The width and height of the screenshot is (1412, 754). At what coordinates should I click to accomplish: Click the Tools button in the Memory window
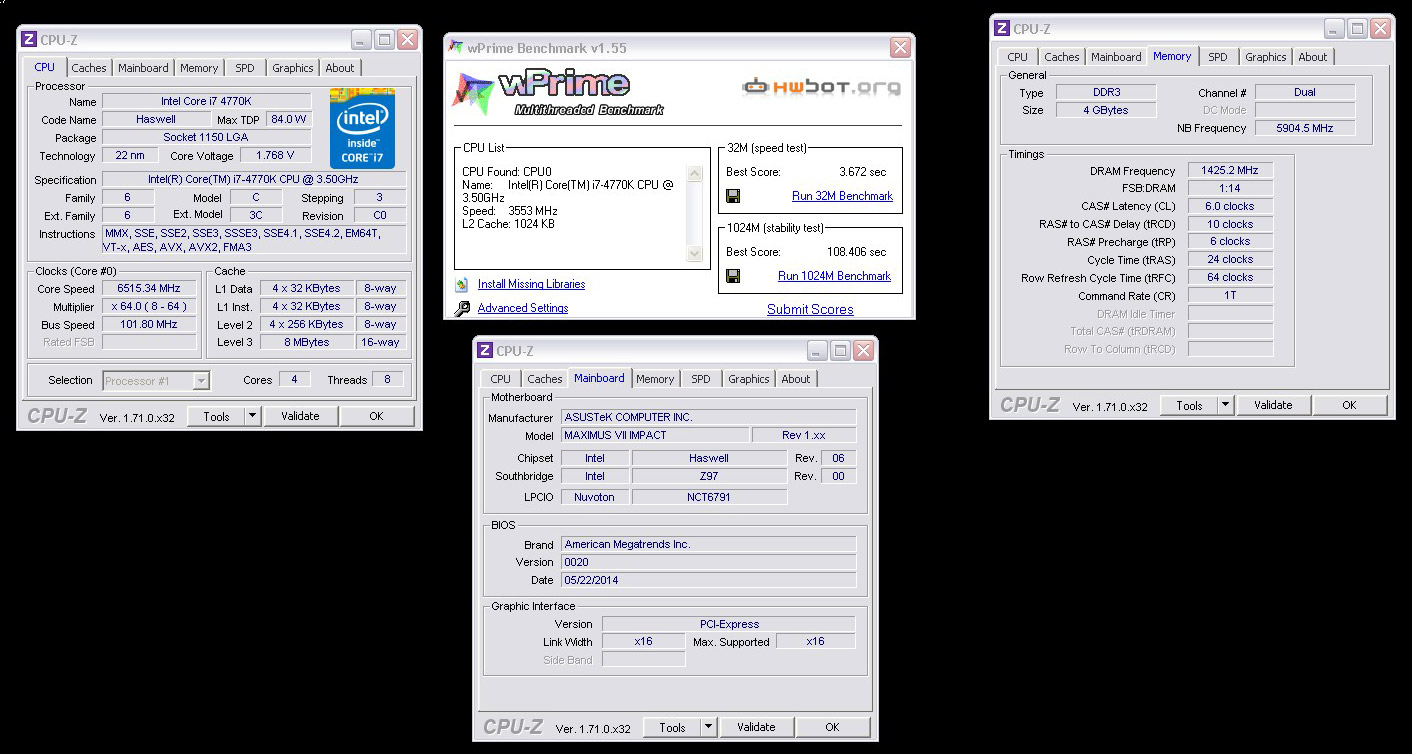[x=1189, y=405]
